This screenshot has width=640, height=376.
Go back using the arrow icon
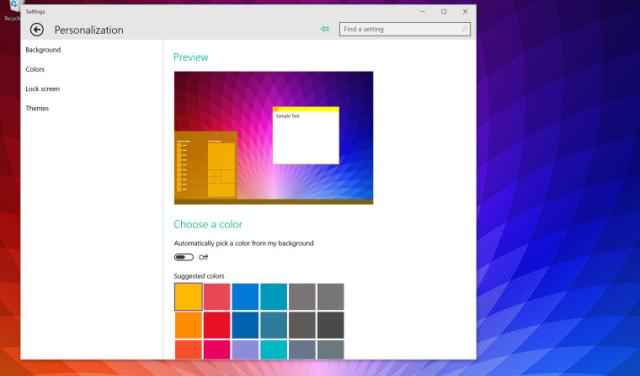click(37, 29)
